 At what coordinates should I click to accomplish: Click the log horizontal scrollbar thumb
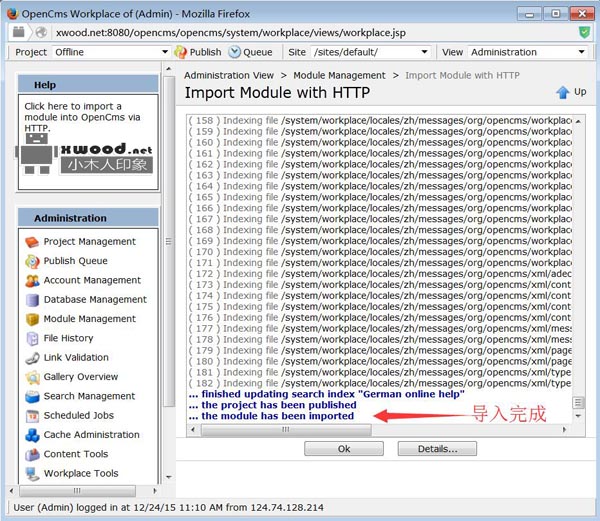[286, 430]
